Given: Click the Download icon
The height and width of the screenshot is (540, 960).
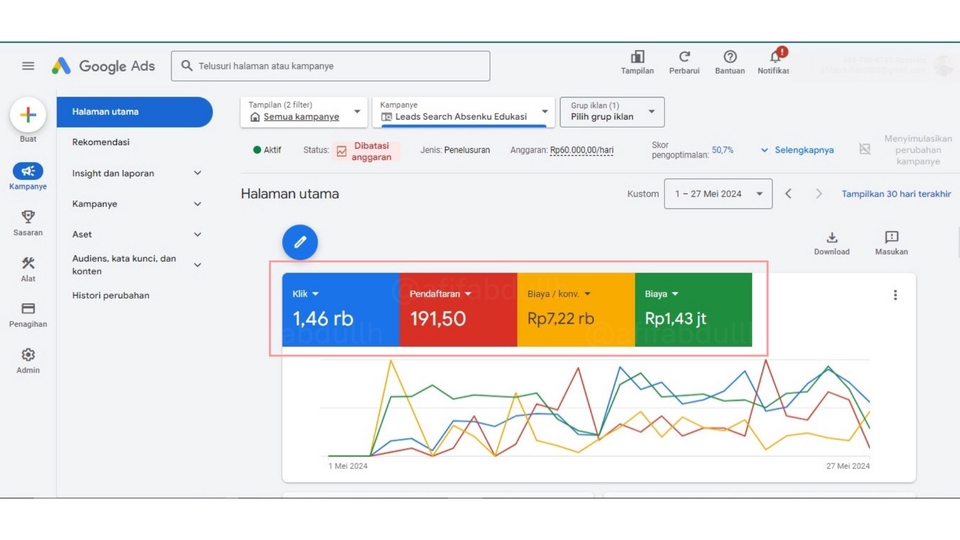Looking at the screenshot, I should 831,238.
